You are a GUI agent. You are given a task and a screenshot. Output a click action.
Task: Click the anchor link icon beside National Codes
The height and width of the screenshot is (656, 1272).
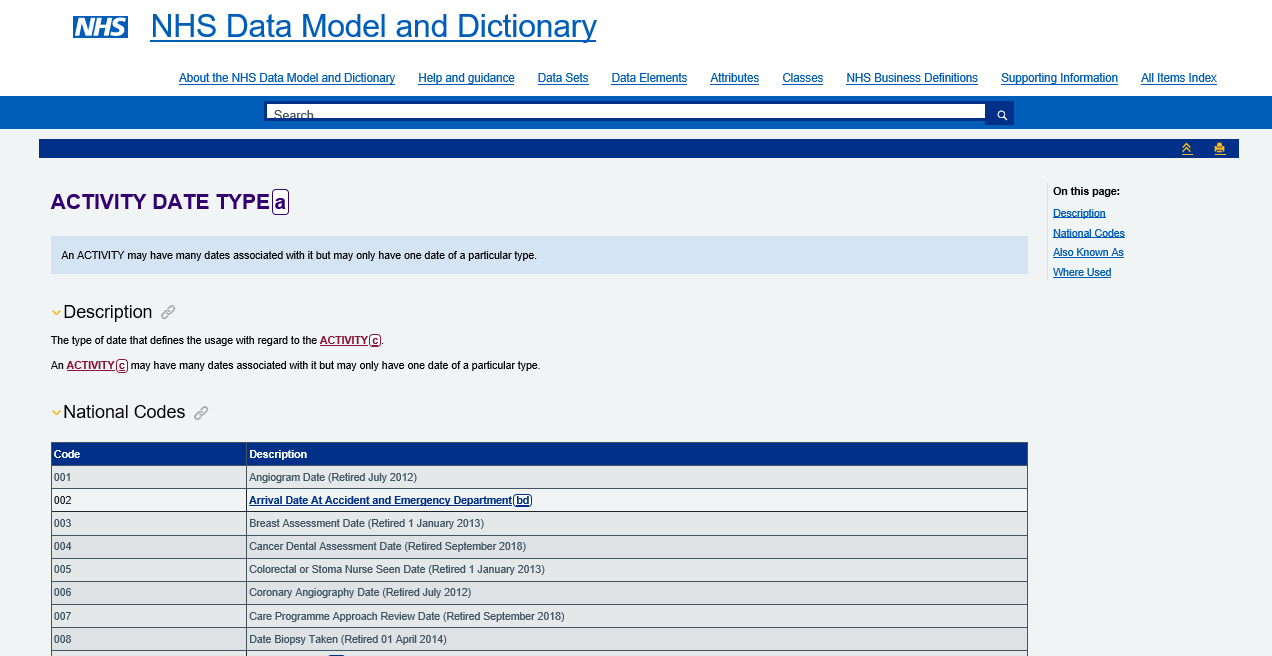tap(201, 412)
